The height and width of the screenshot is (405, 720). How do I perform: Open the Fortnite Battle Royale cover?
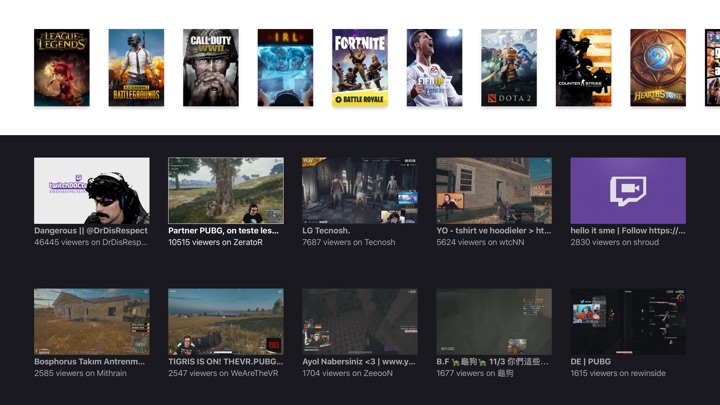(360, 68)
